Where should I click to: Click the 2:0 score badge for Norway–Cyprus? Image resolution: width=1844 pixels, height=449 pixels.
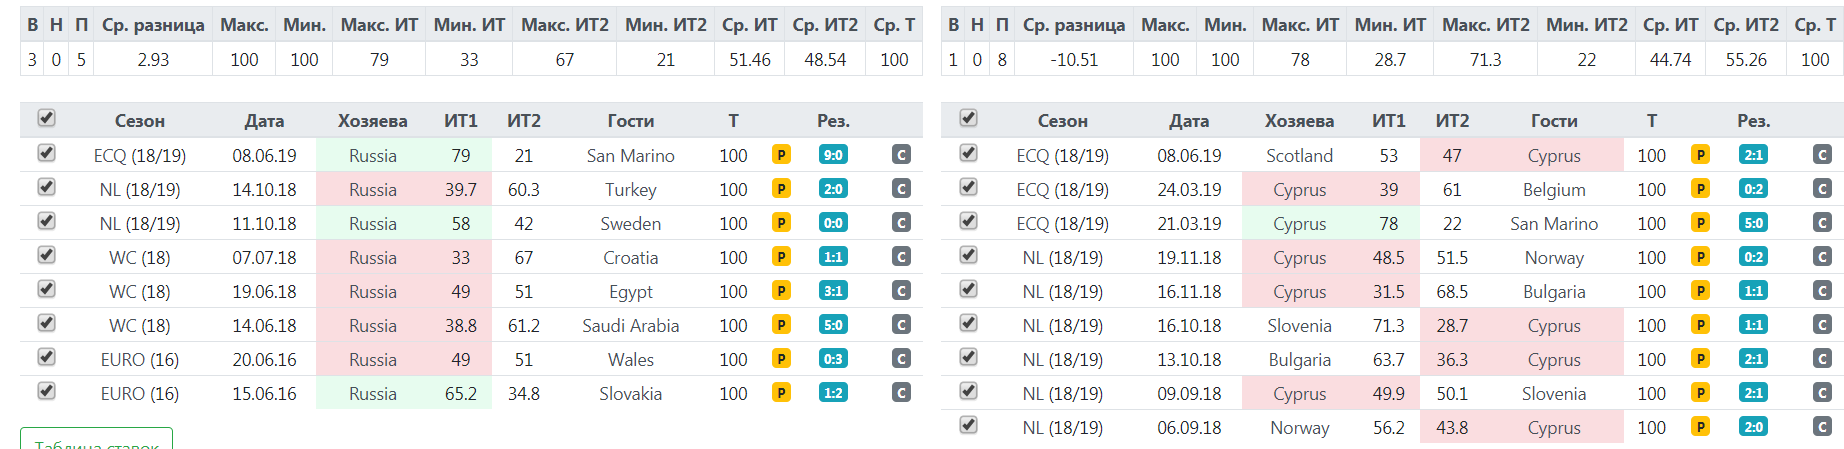[1753, 427]
